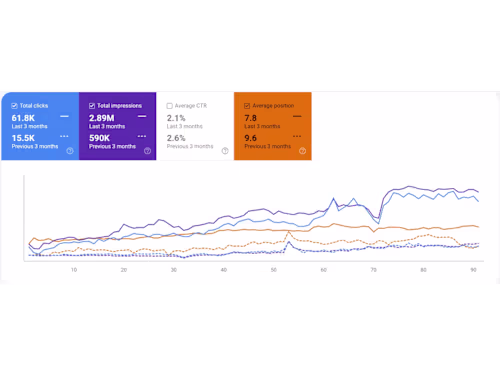Image resolution: width=500 pixels, height=375 pixels.
Task: Select the Average CTR metric card
Action: (x=195, y=126)
